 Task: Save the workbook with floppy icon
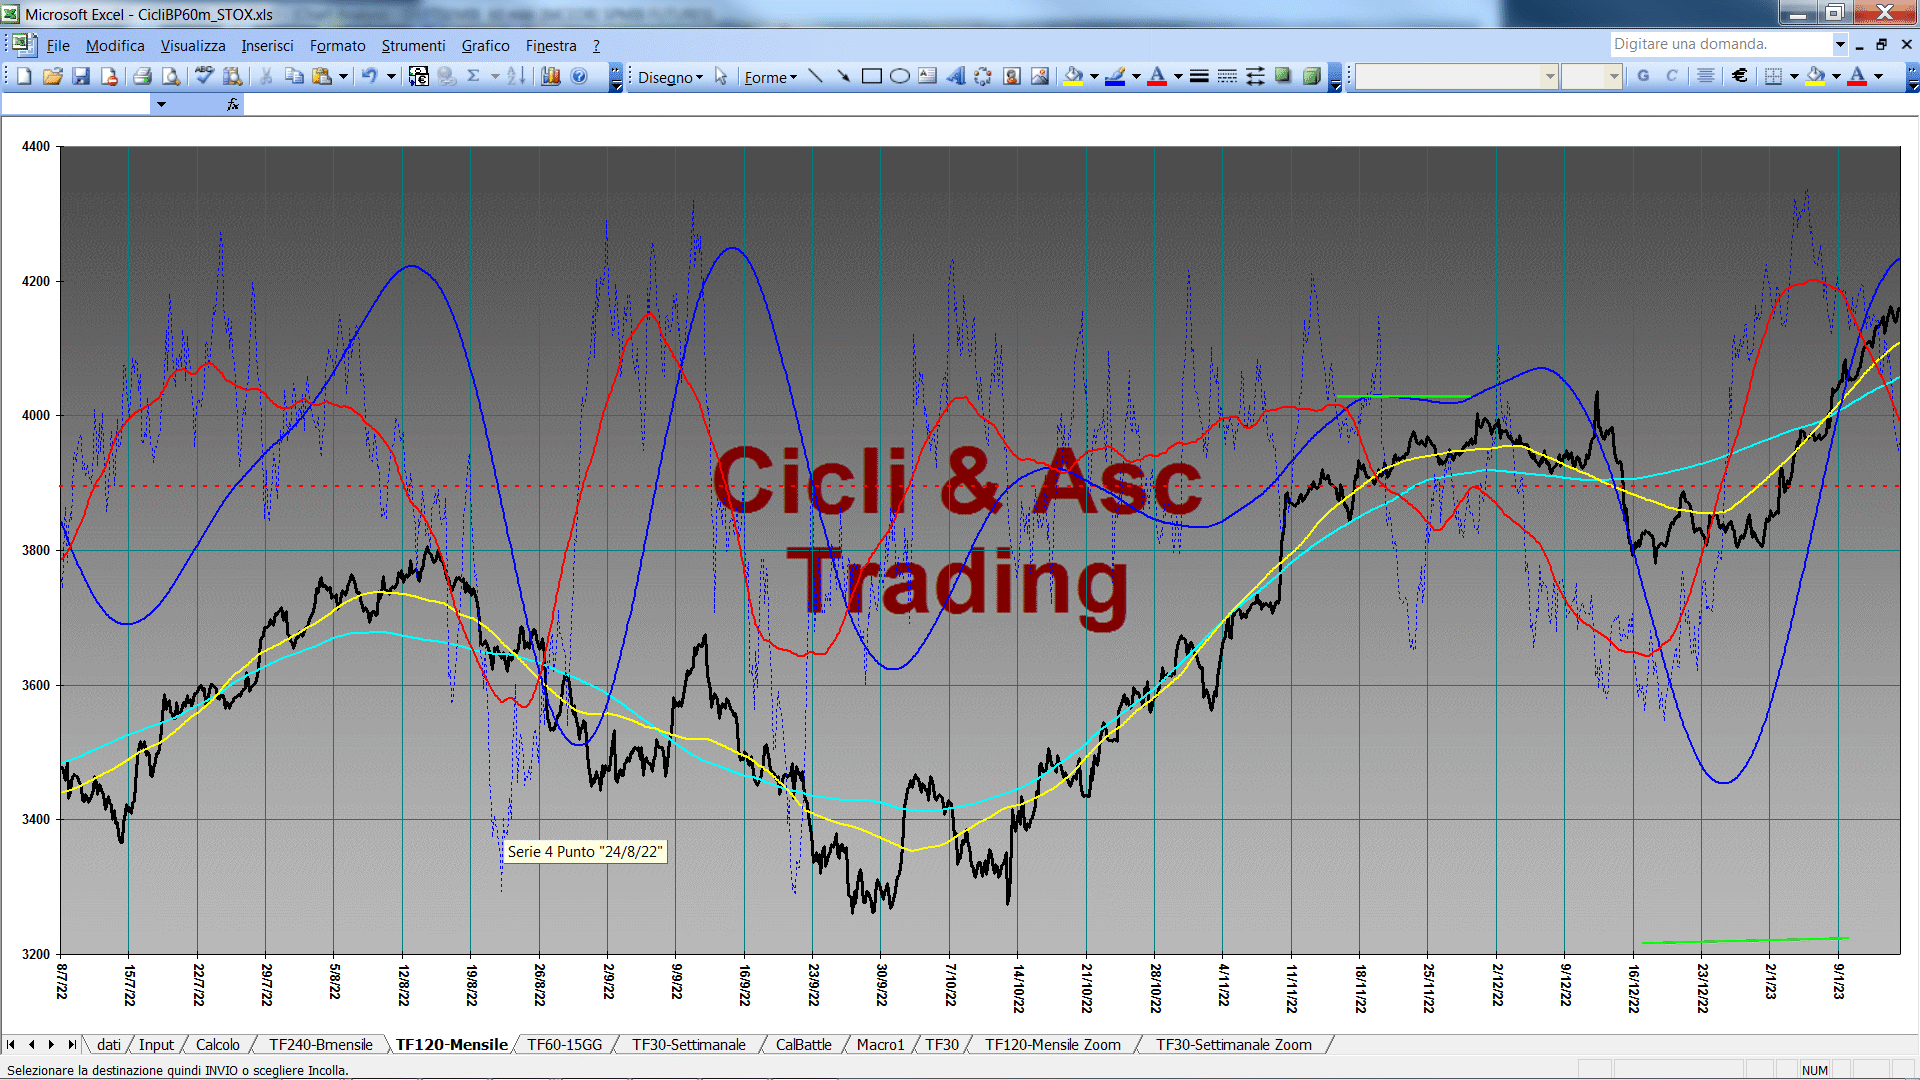[x=81, y=76]
